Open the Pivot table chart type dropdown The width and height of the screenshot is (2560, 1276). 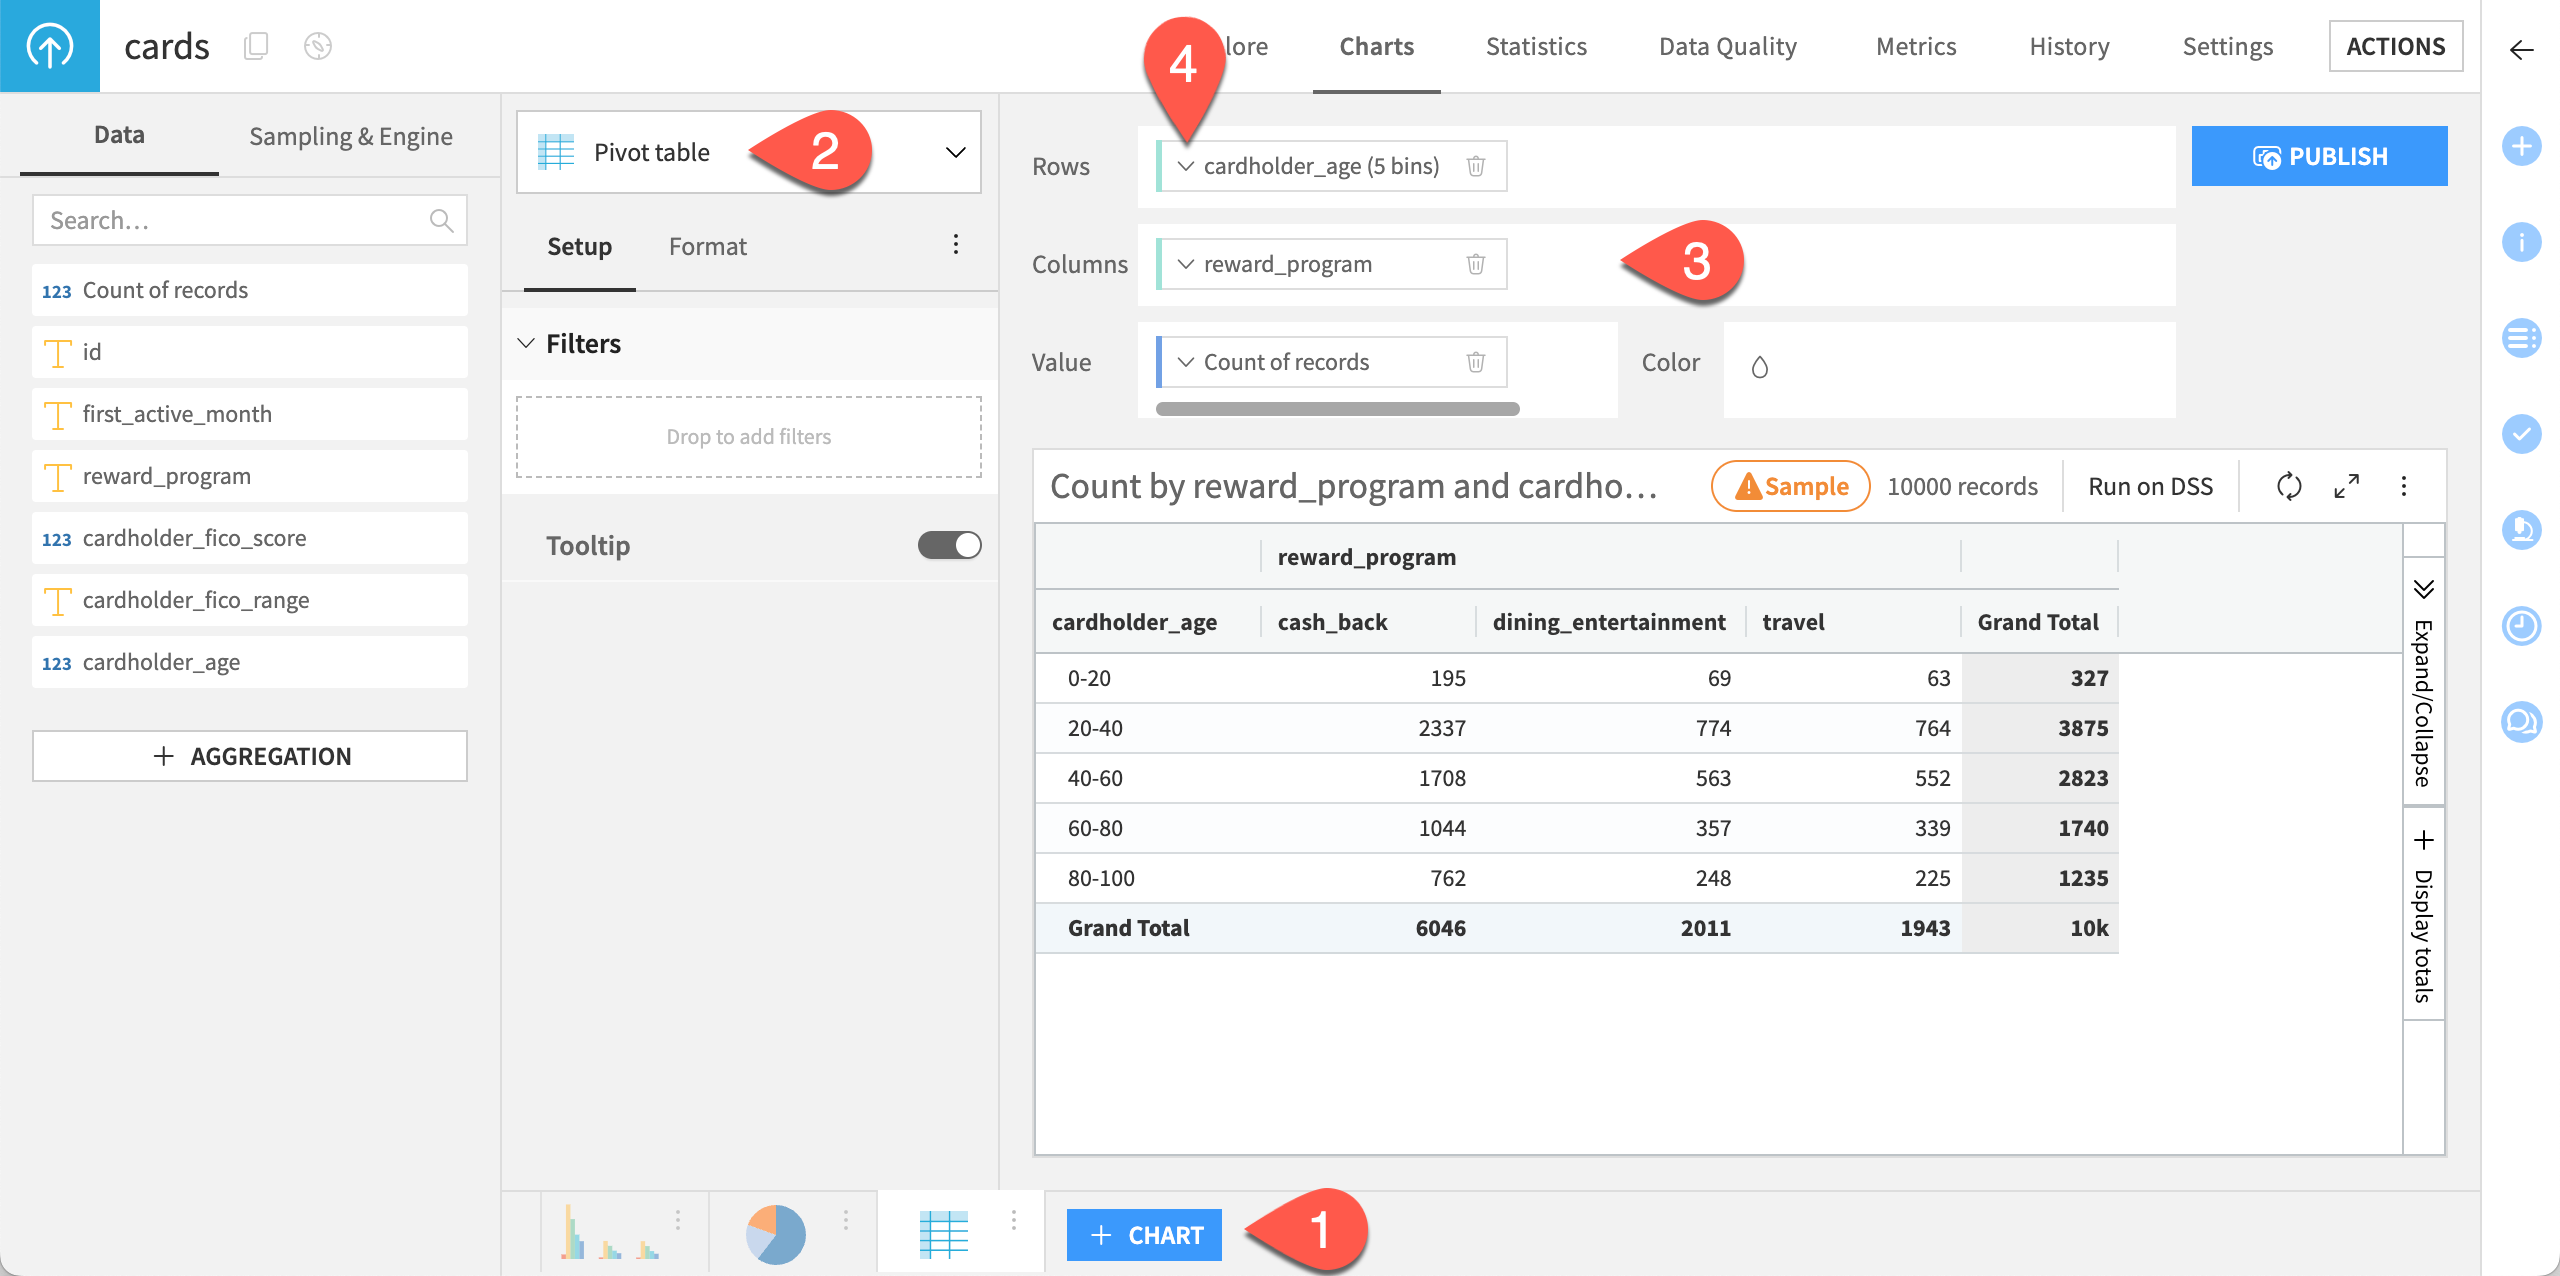pyautogui.click(x=749, y=152)
